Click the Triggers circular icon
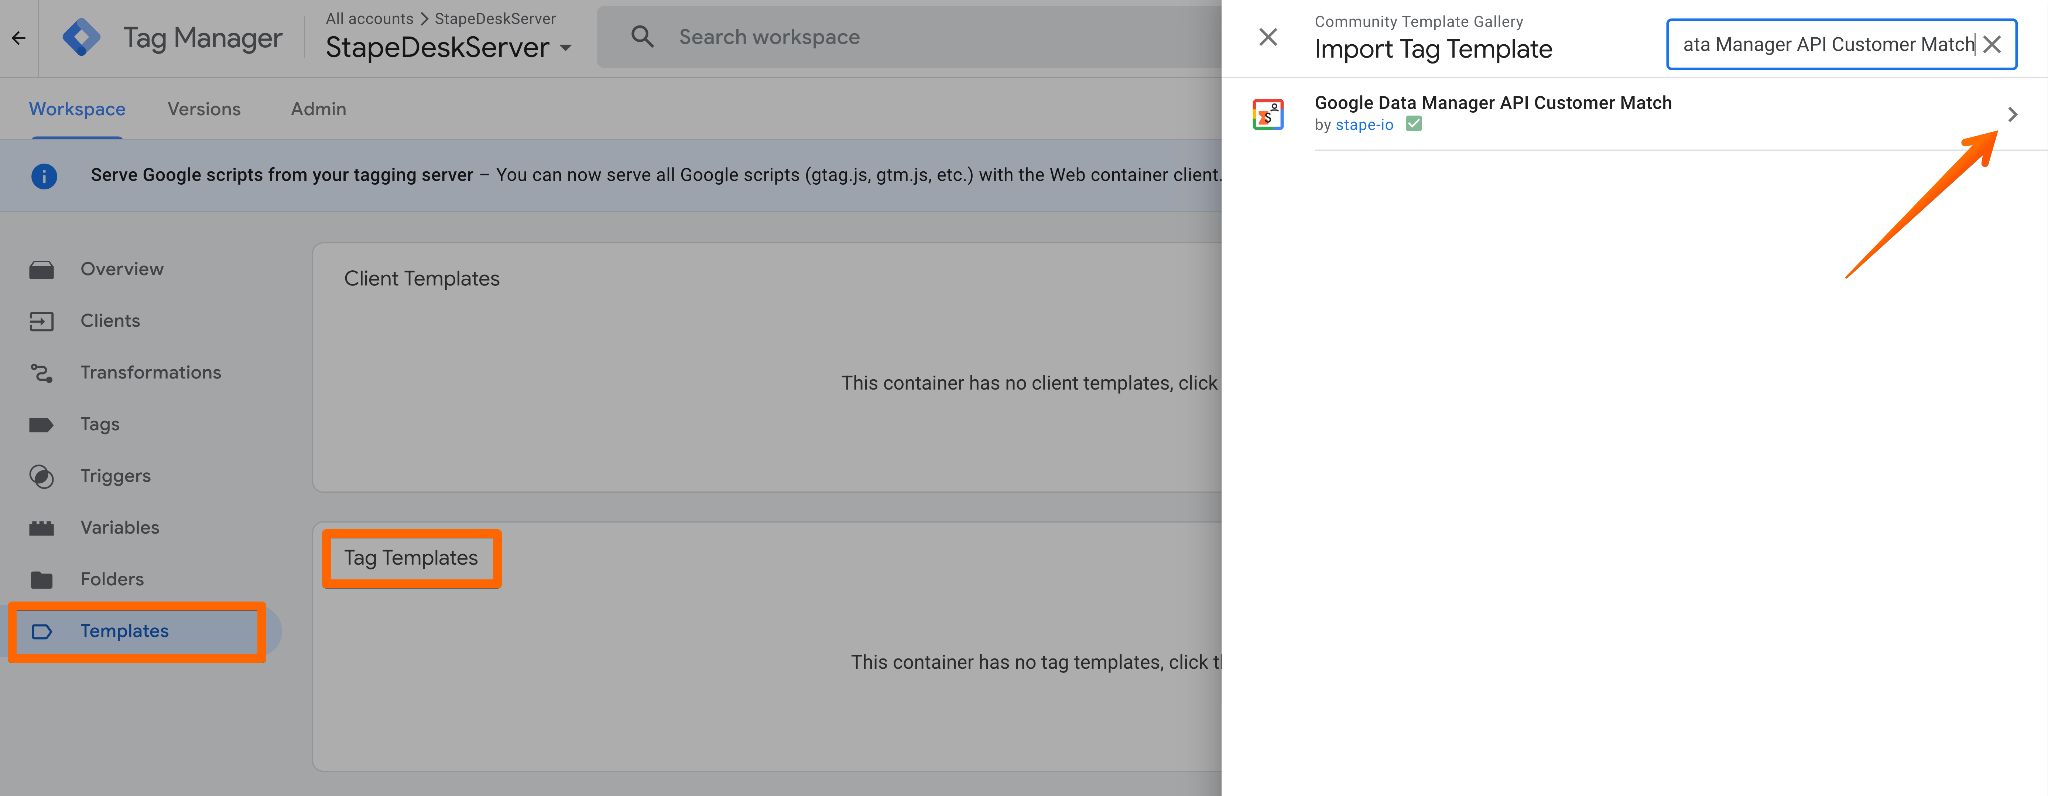The height and width of the screenshot is (796, 2048). pyautogui.click(x=41, y=476)
